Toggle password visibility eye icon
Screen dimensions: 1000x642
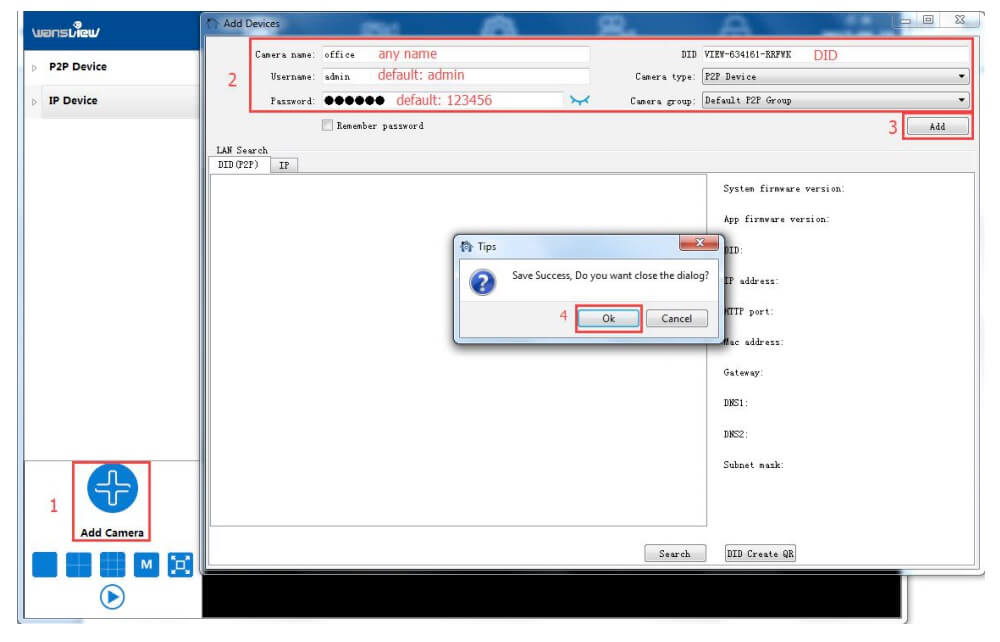coord(580,100)
